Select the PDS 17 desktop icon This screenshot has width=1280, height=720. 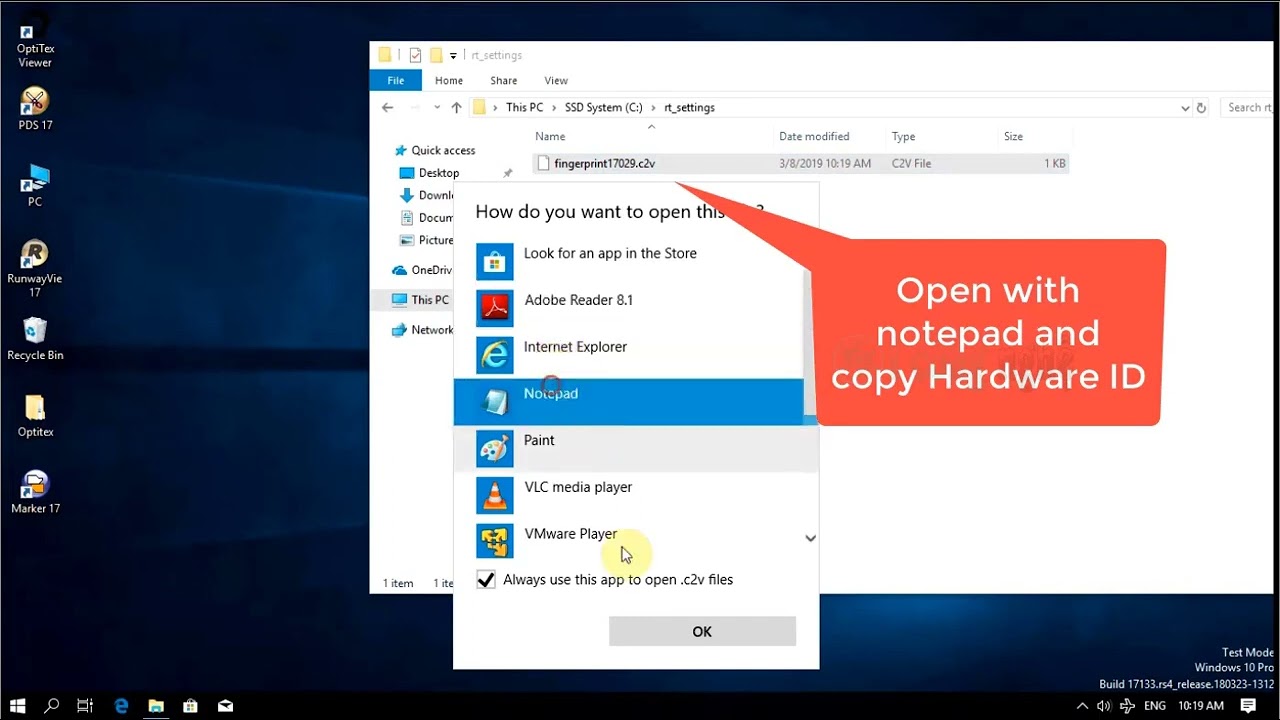[35, 109]
